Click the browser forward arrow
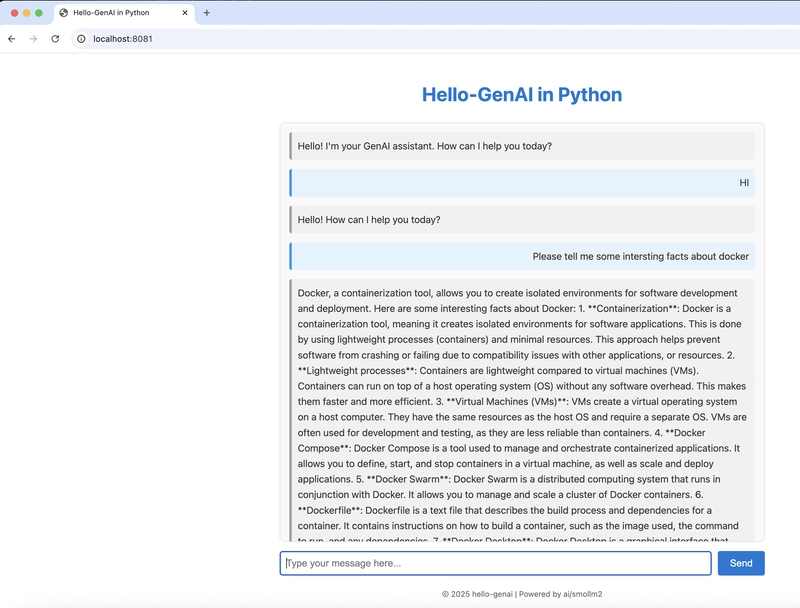The width and height of the screenshot is (800, 608). 33,39
